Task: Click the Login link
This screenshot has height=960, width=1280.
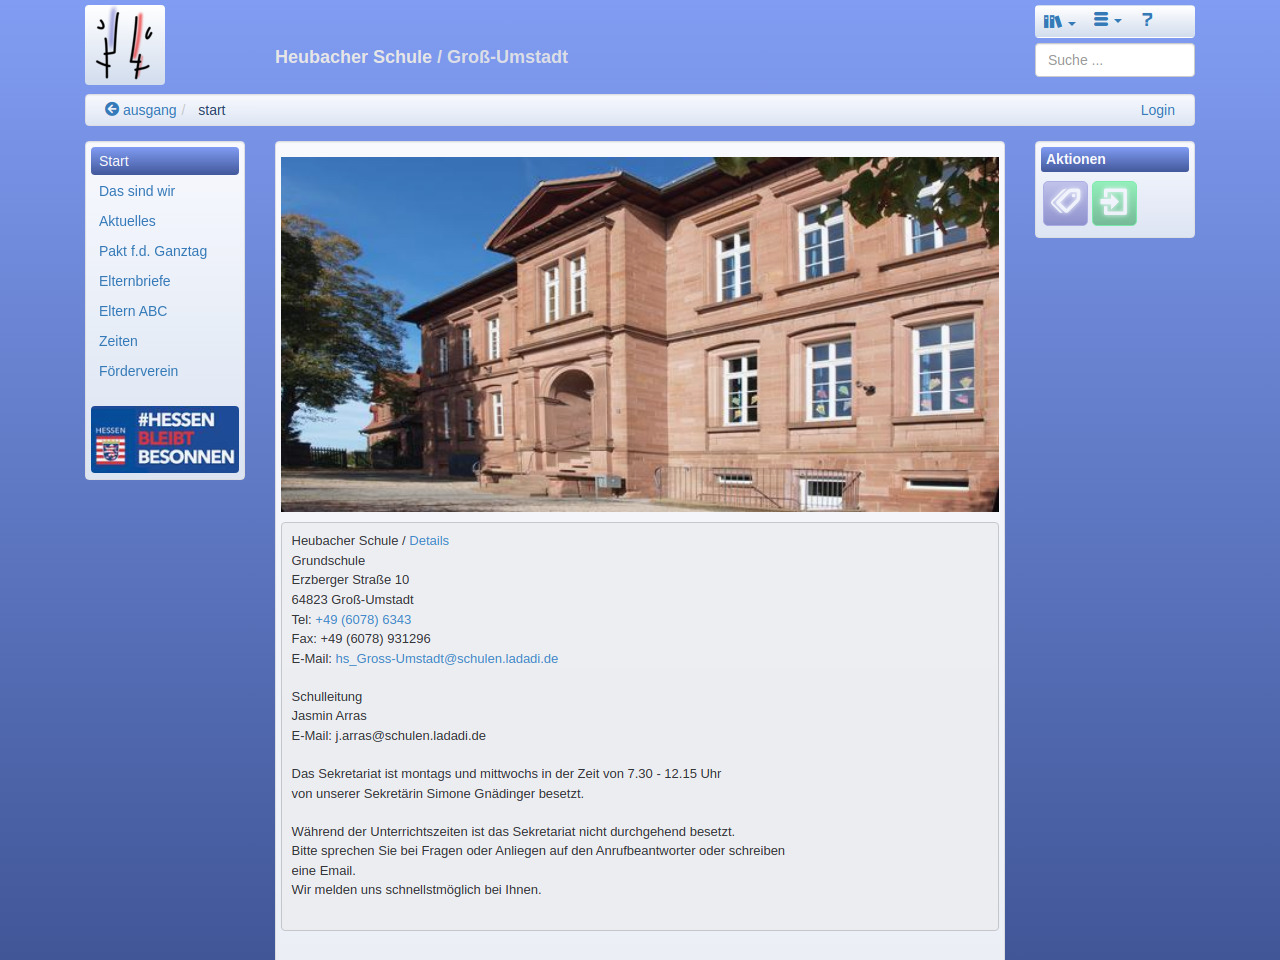Action: tap(1157, 110)
